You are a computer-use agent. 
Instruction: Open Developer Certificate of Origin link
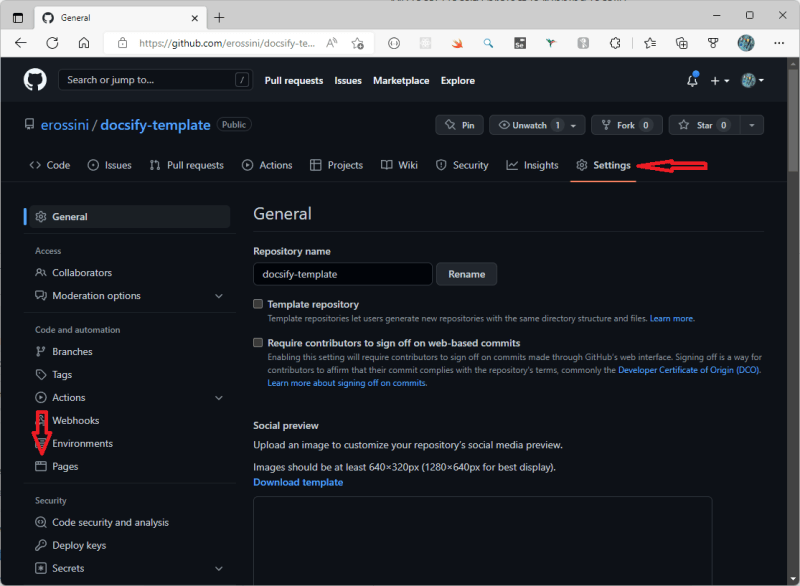[689, 370]
